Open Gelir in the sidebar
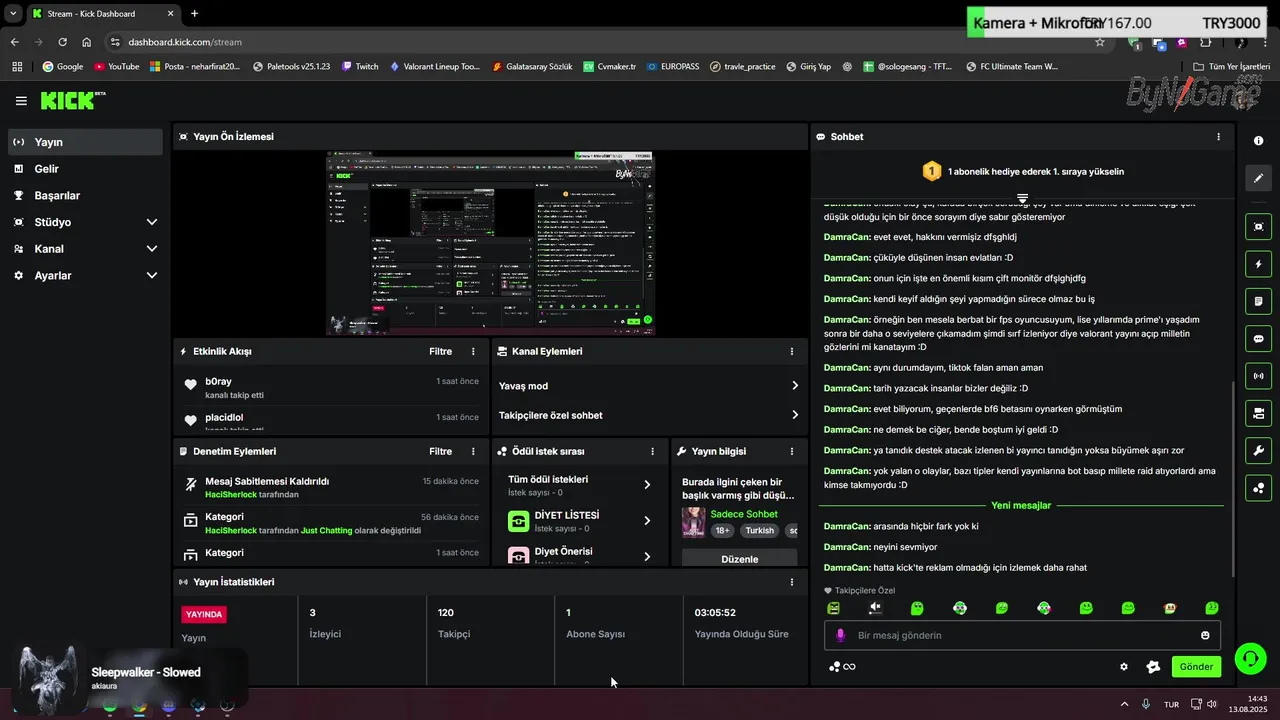Image resolution: width=1280 pixels, height=720 pixels. pos(85,169)
